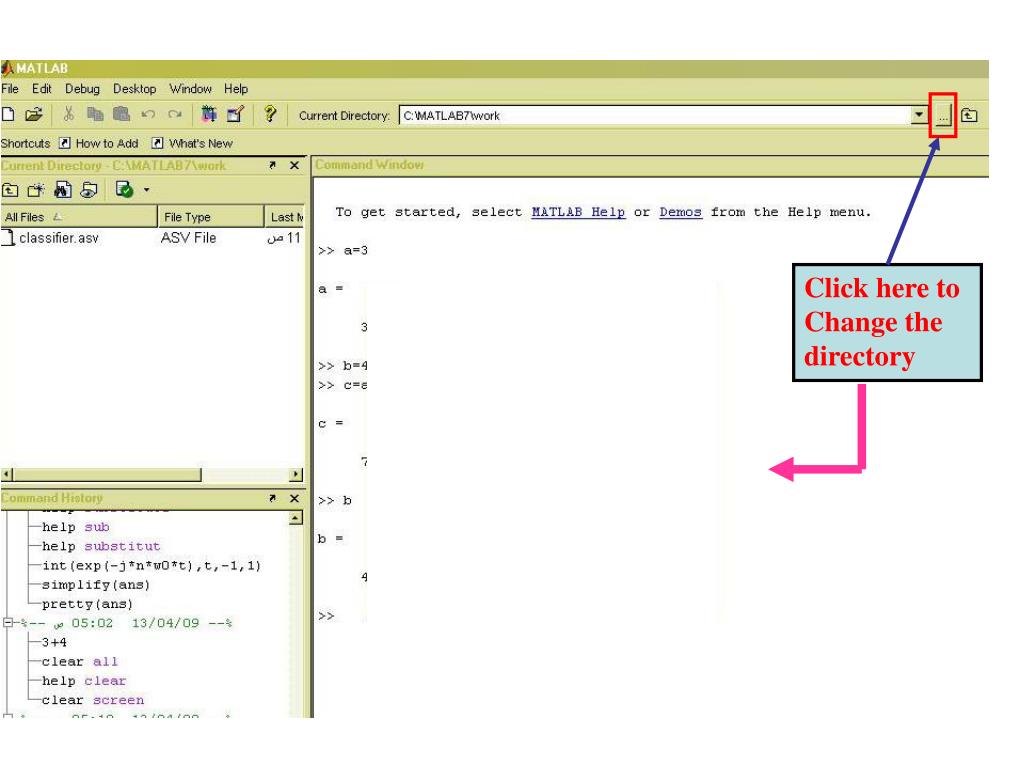Open the Debug menu

pyautogui.click(x=82, y=89)
